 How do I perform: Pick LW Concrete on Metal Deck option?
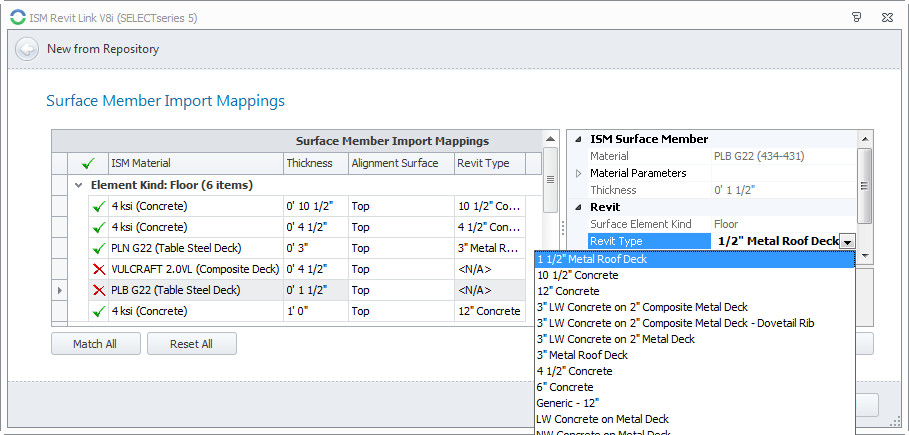pos(695,419)
